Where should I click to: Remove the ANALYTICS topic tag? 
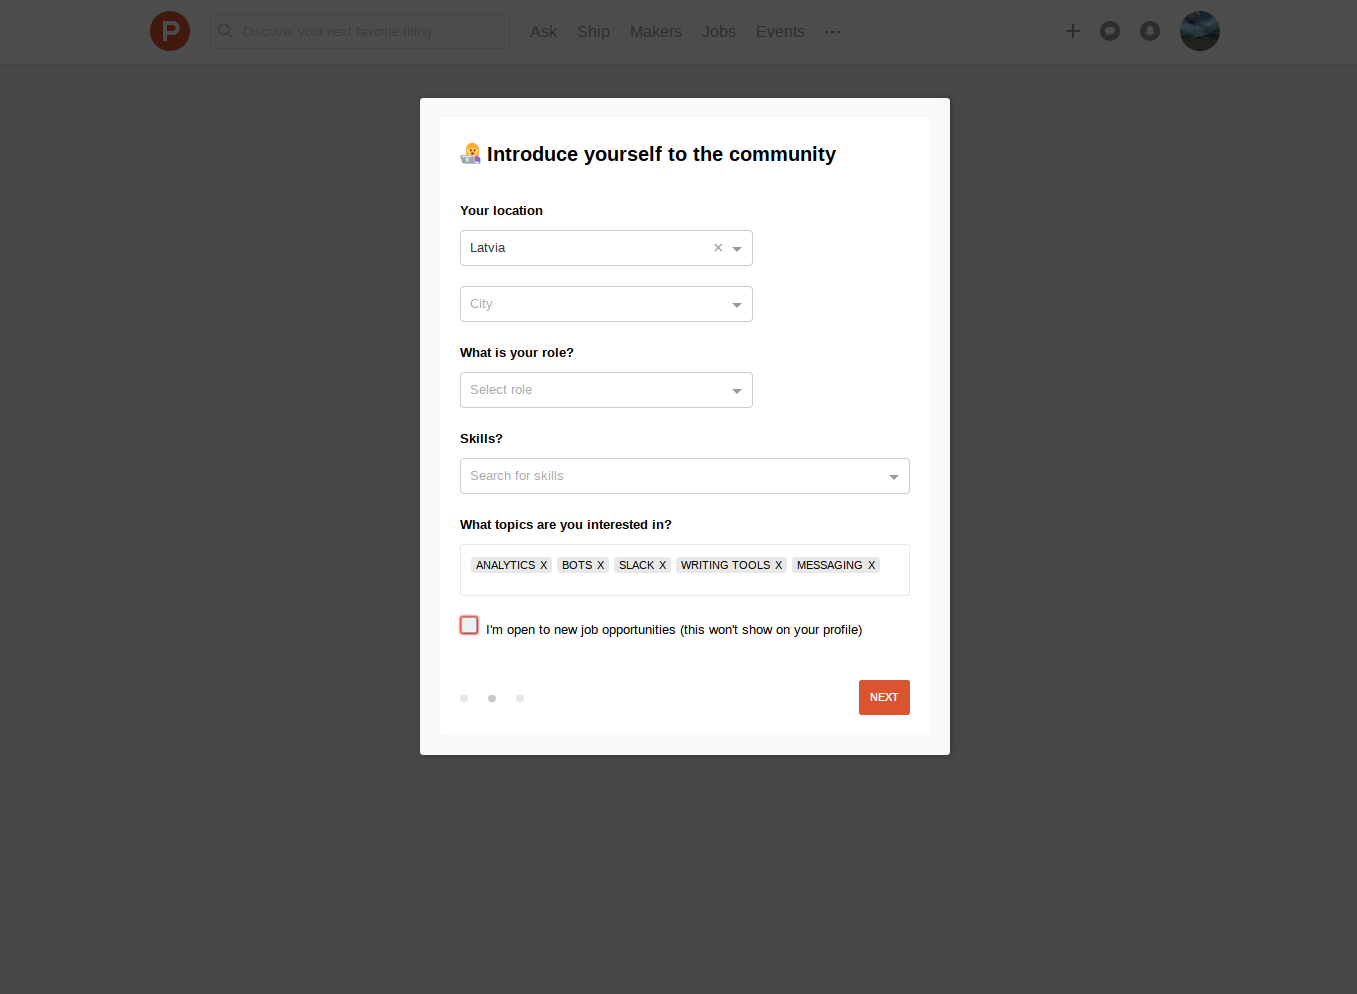tap(544, 565)
